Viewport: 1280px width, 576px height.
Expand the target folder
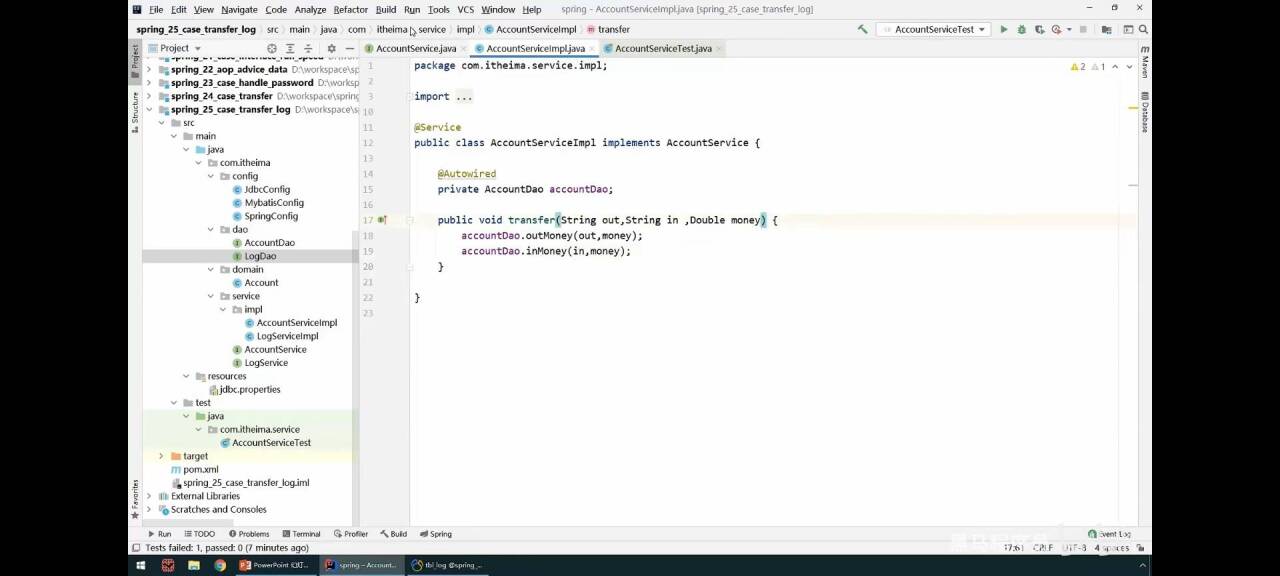(161, 456)
